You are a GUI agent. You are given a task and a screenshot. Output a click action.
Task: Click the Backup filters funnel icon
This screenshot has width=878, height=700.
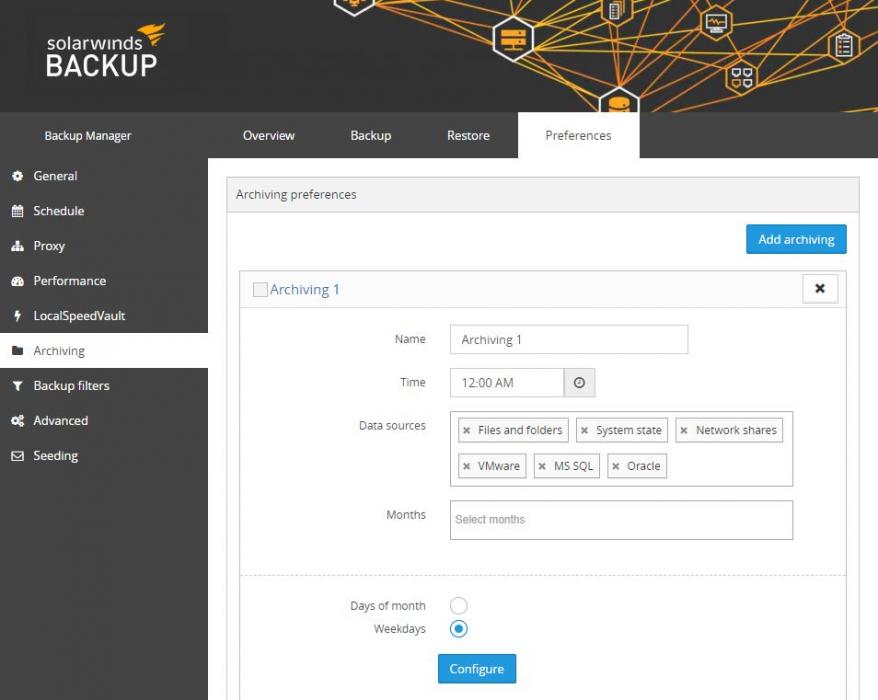17,386
